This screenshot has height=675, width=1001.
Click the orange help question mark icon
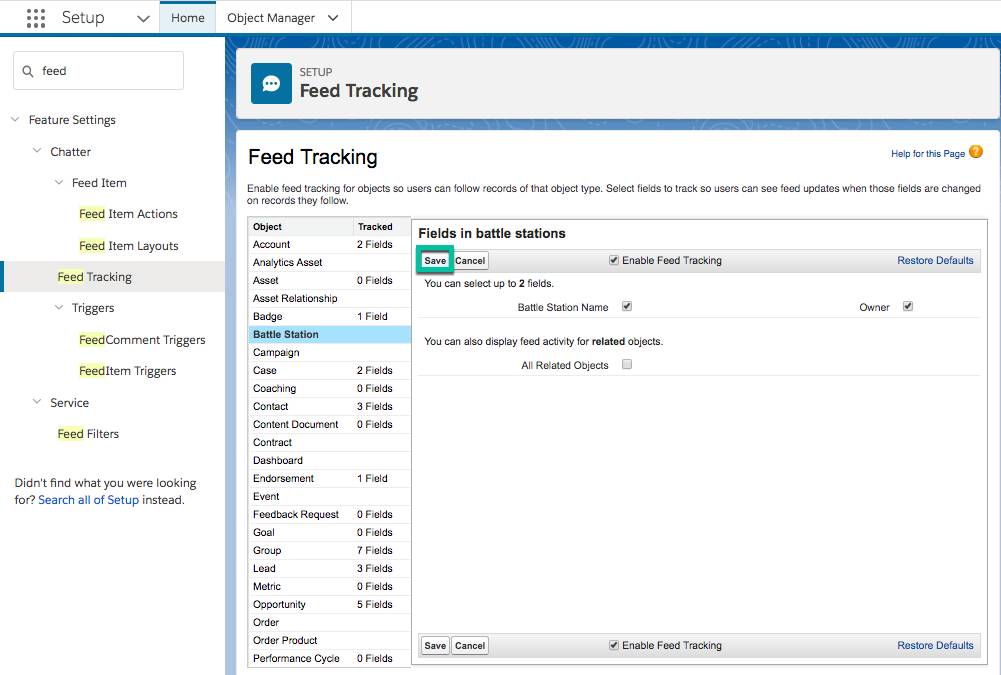[975, 153]
